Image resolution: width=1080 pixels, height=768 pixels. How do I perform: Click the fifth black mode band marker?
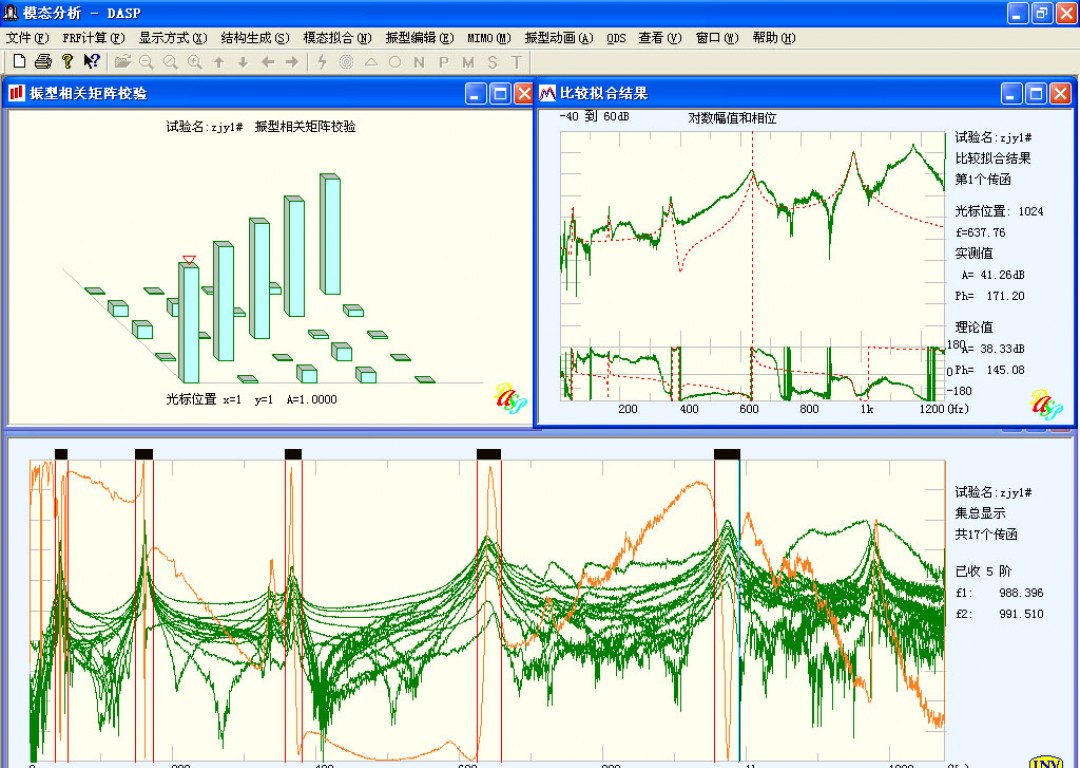coord(727,454)
